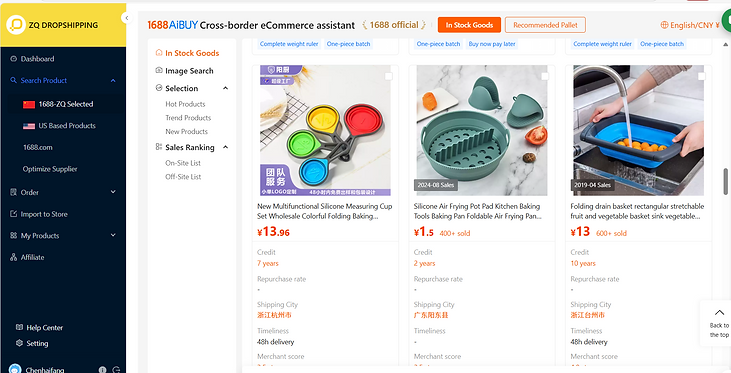This screenshot has width=731, height=373.
Task: Open the Image Search camera icon
Action: (x=159, y=70)
